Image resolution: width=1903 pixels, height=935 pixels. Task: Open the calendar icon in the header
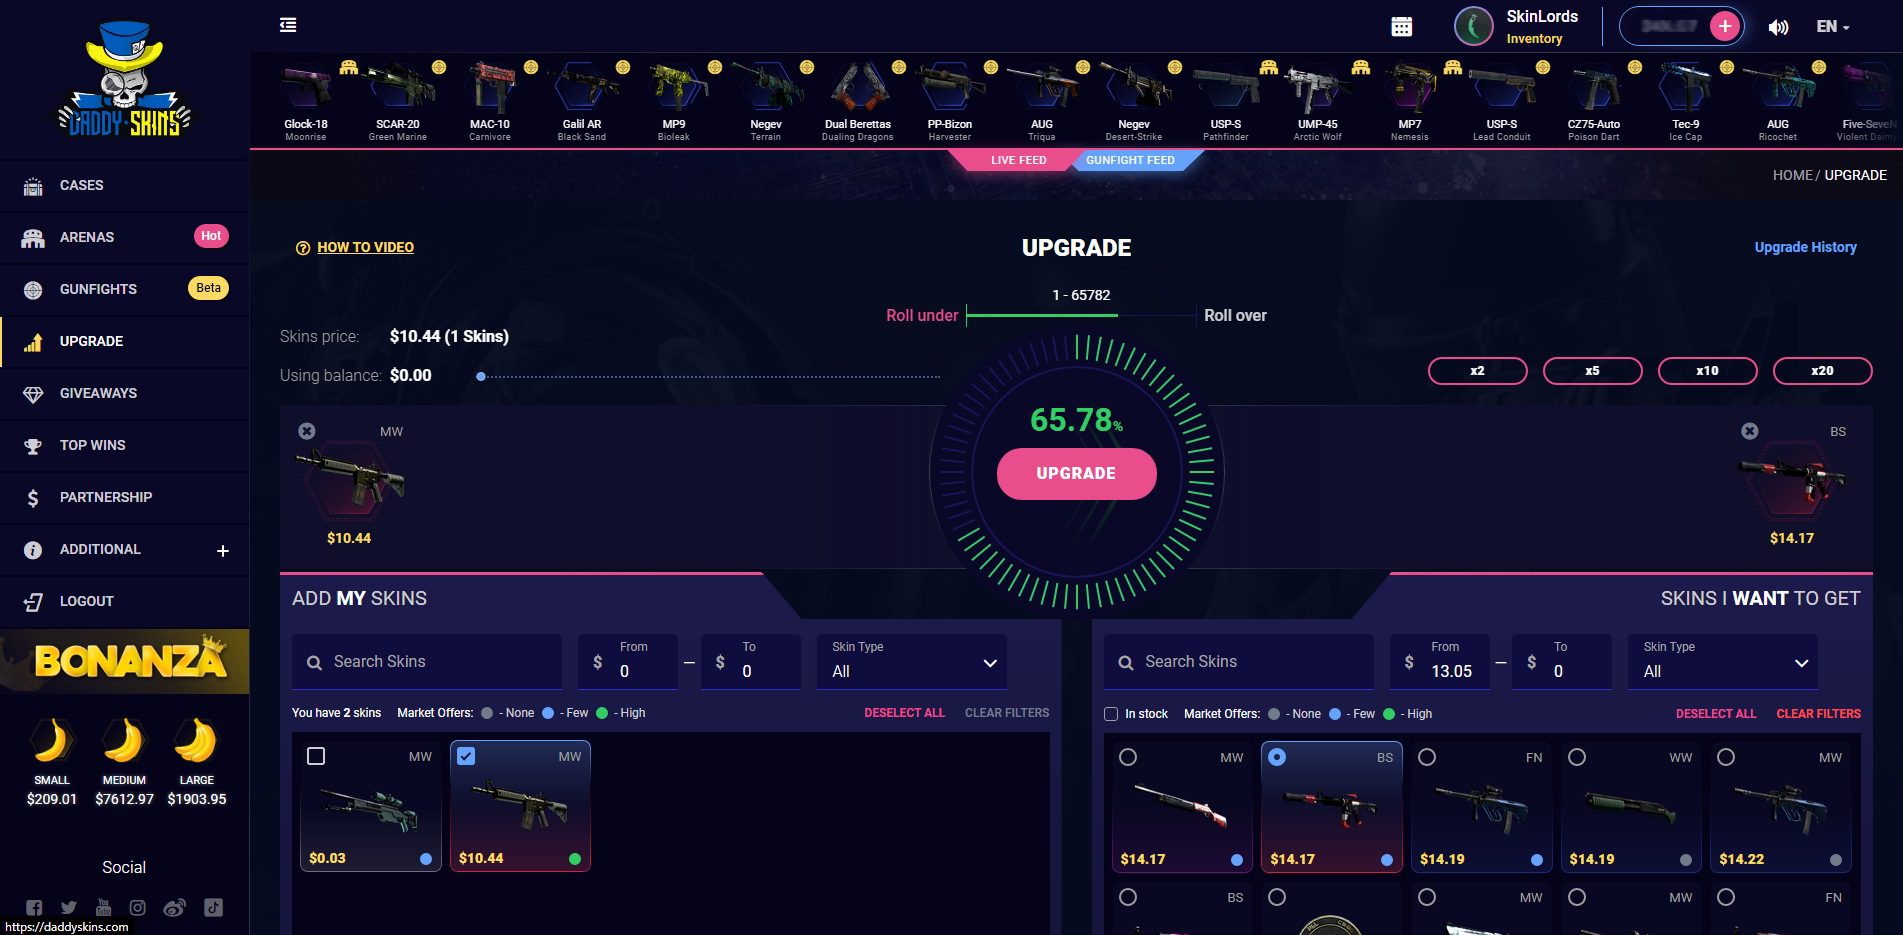click(1402, 27)
